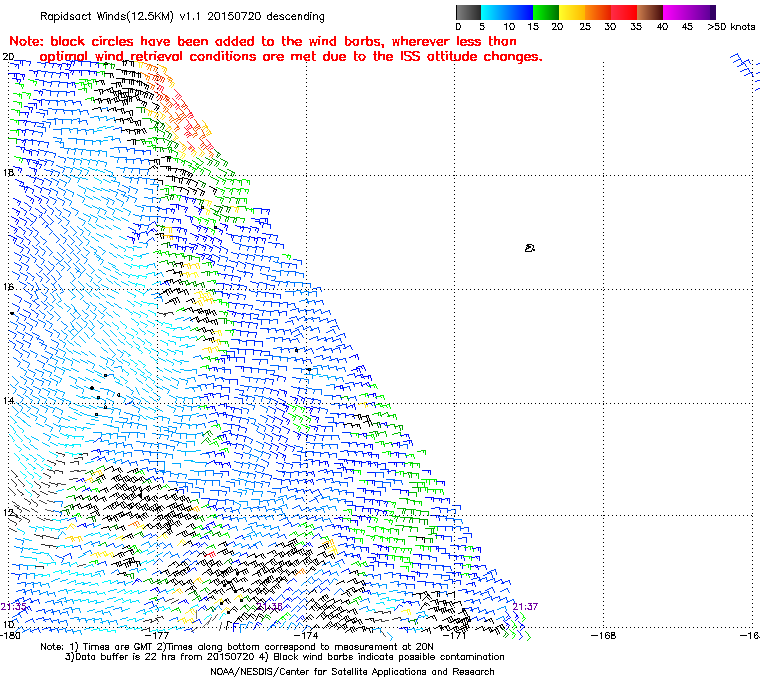Click the red 30-35 knots legend segment
The width and height of the screenshot is (760, 688).
click(624, 12)
